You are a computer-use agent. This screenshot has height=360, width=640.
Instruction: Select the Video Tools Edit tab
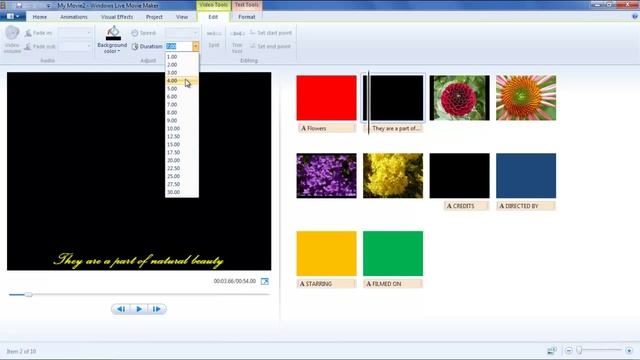213,17
